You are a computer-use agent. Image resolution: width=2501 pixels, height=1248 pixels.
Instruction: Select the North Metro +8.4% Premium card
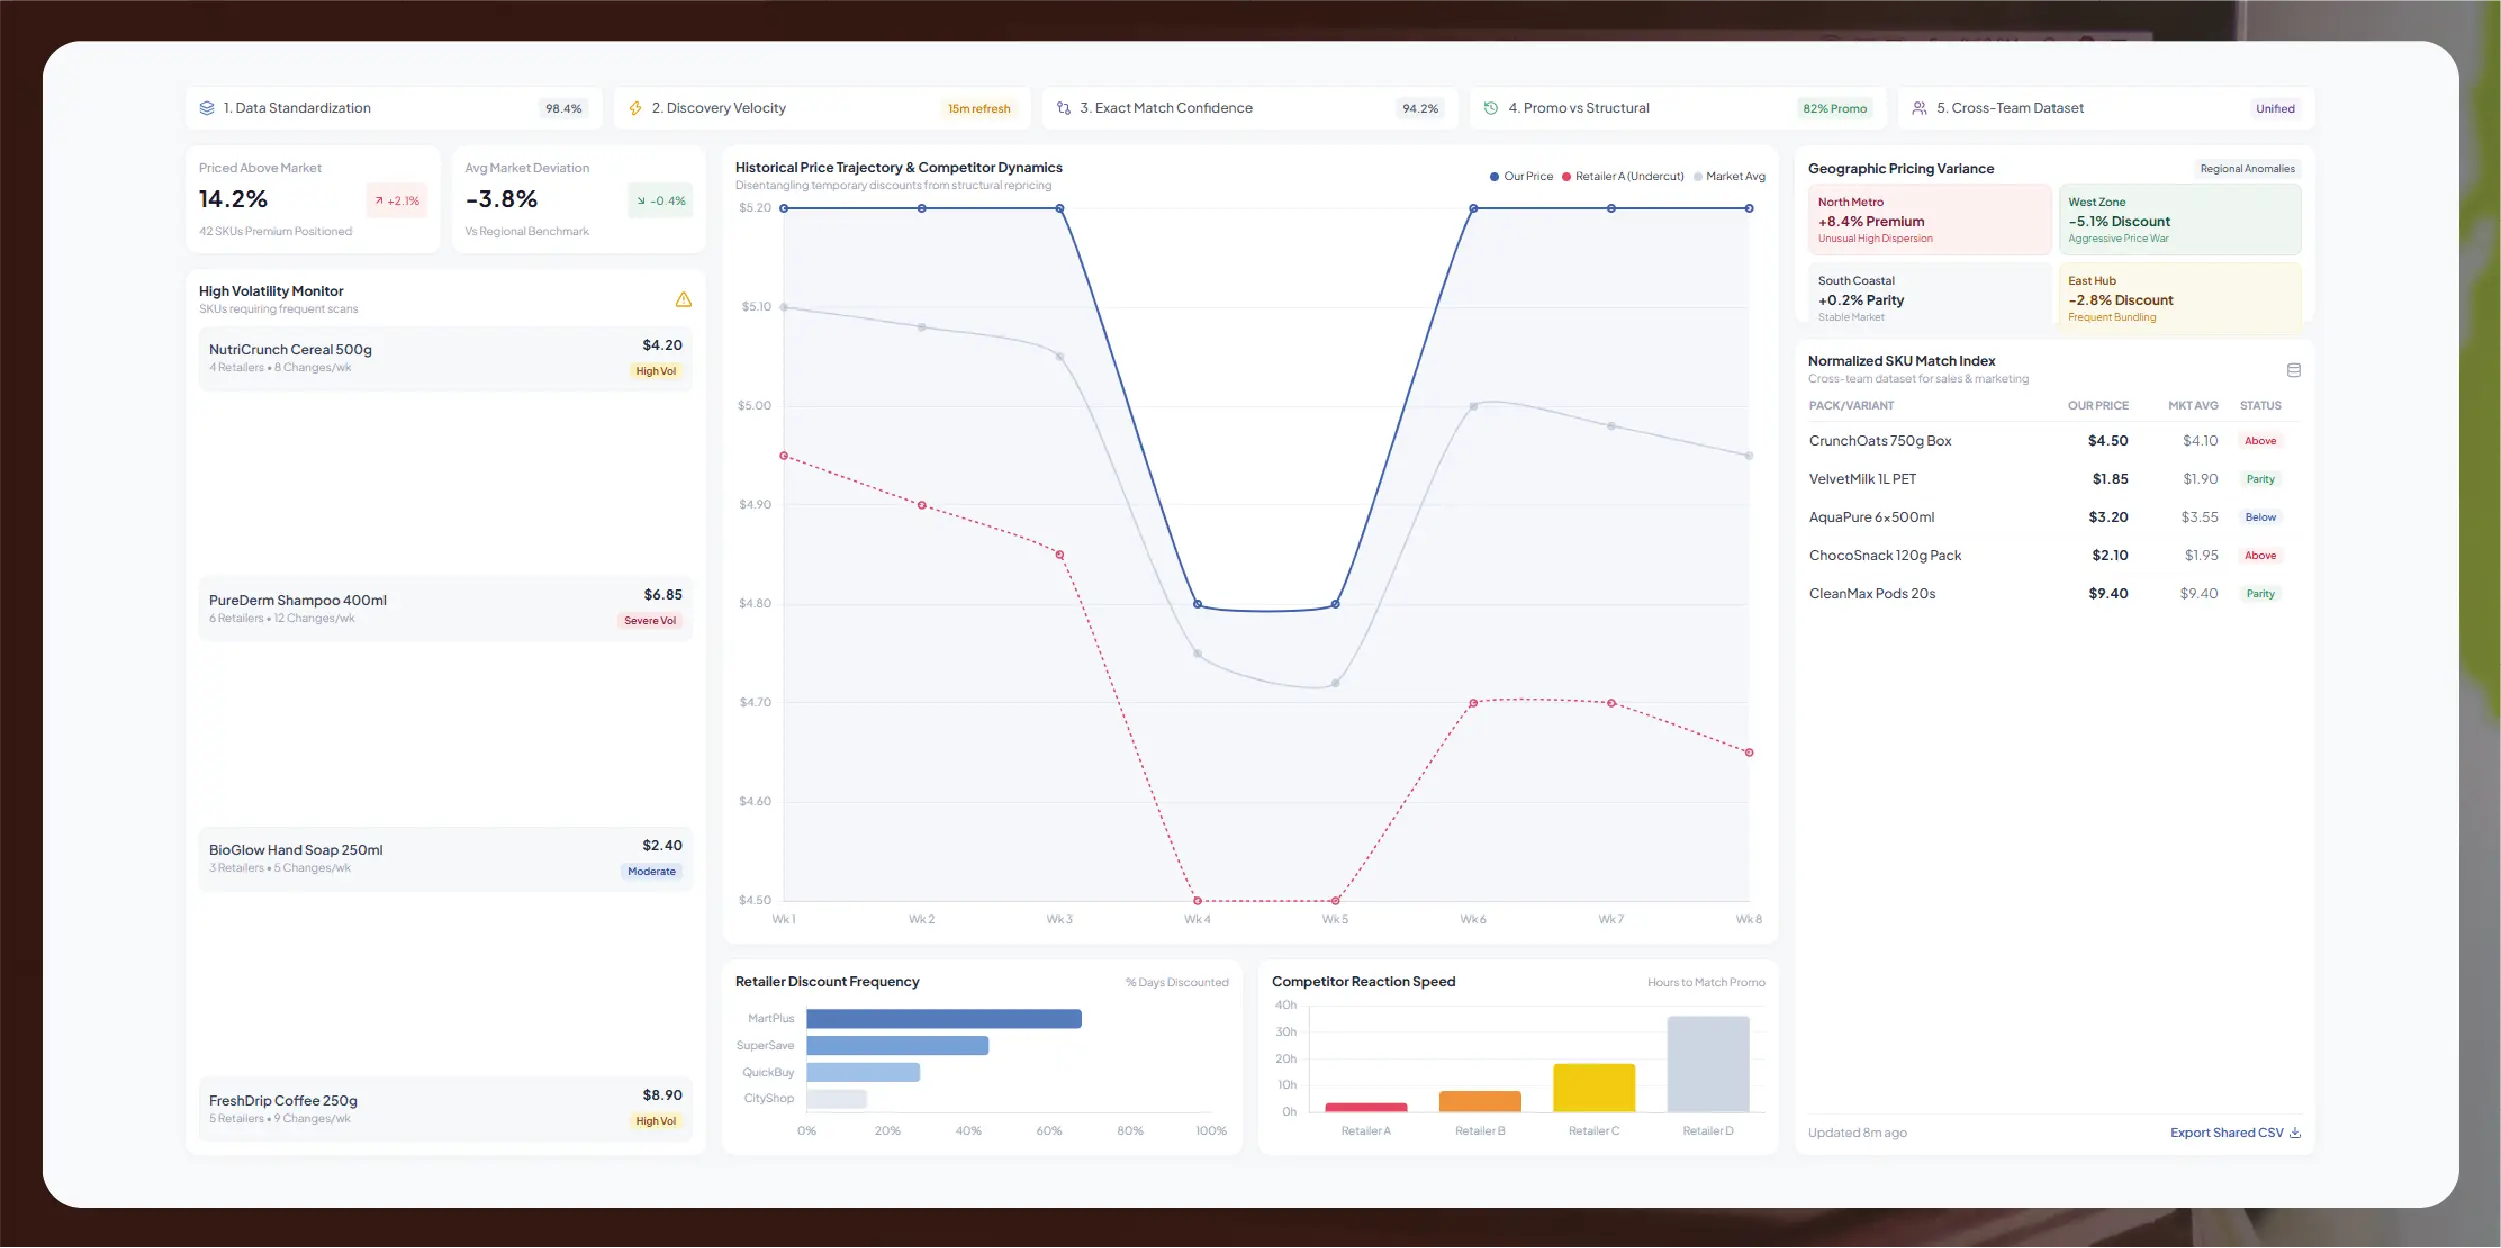click(x=1929, y=219)
